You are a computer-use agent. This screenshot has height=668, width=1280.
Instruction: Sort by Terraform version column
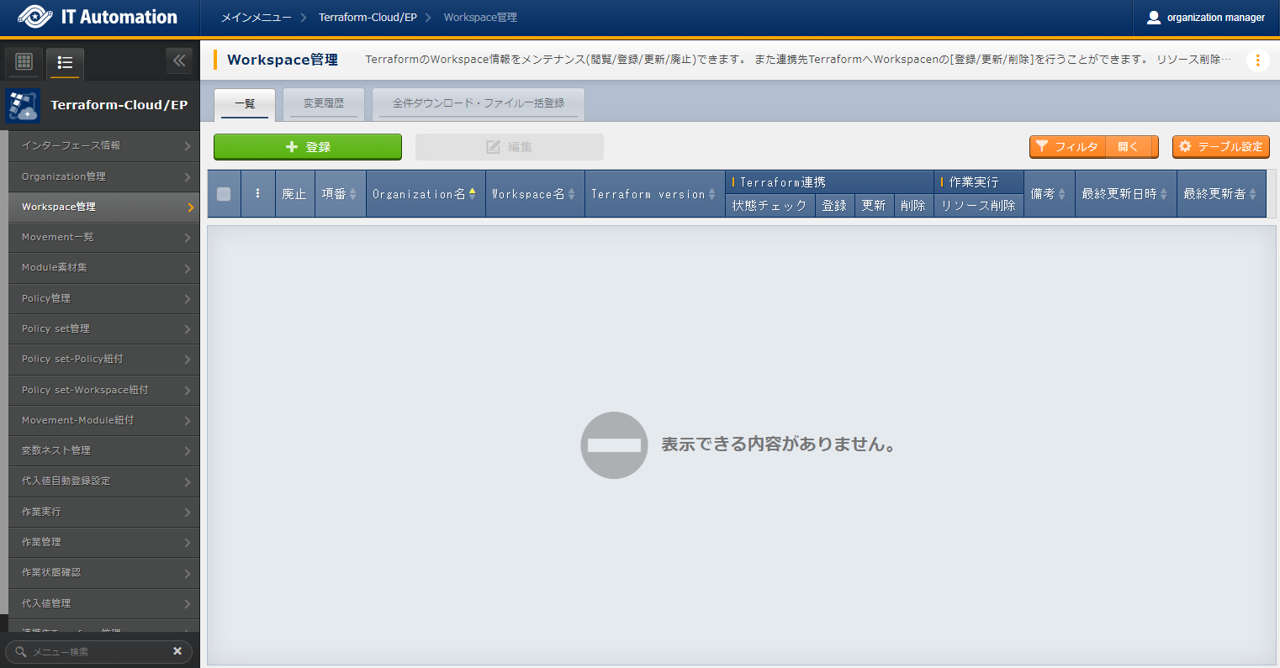(x=654, y=194)
